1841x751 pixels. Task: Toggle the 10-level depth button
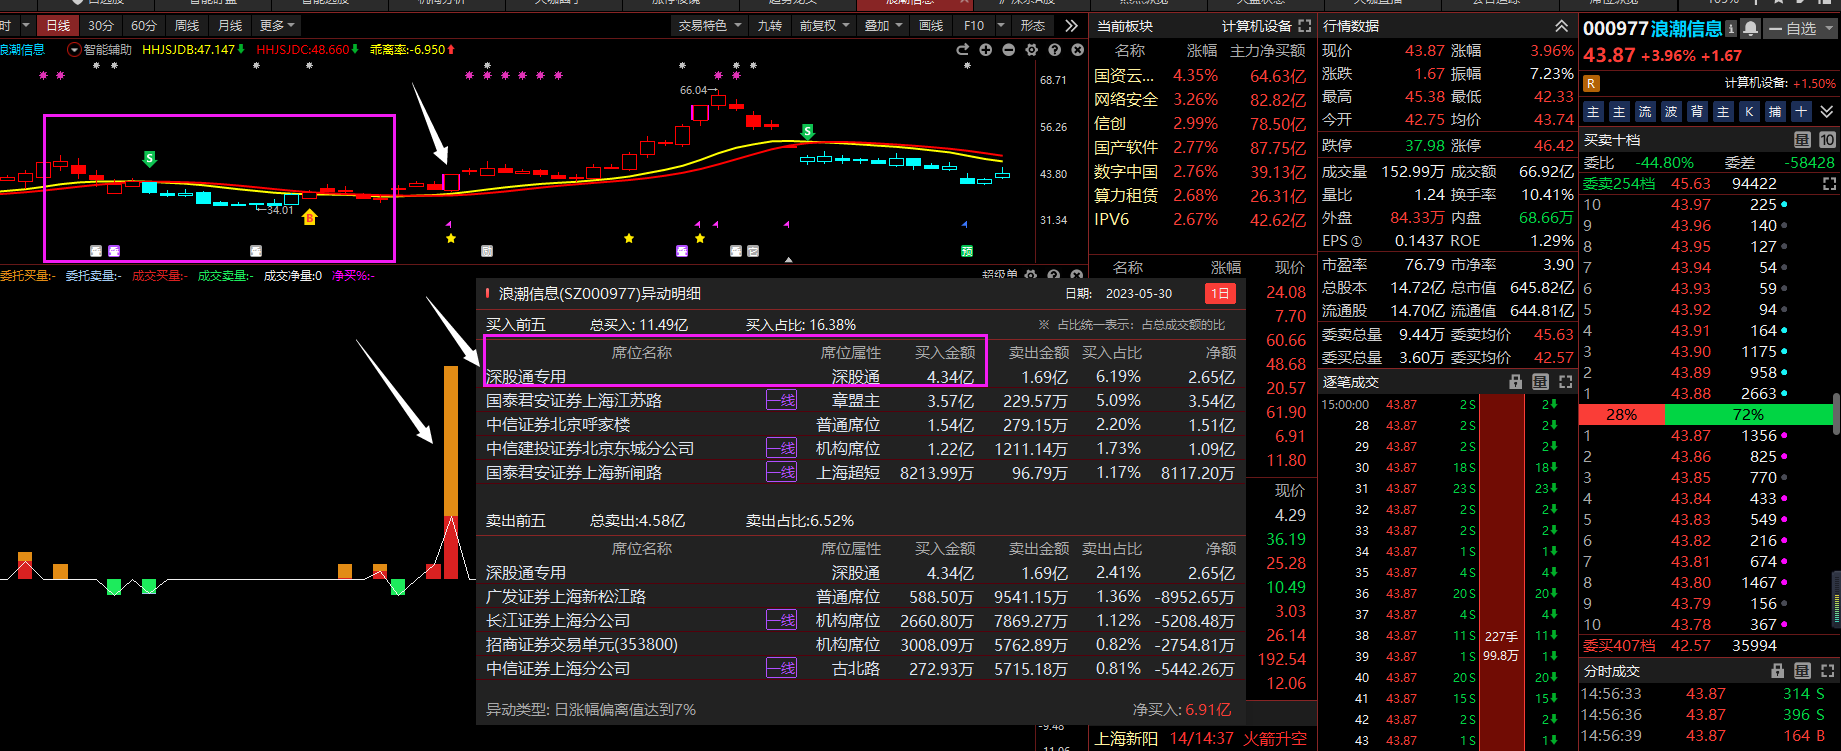point(1827,140)
